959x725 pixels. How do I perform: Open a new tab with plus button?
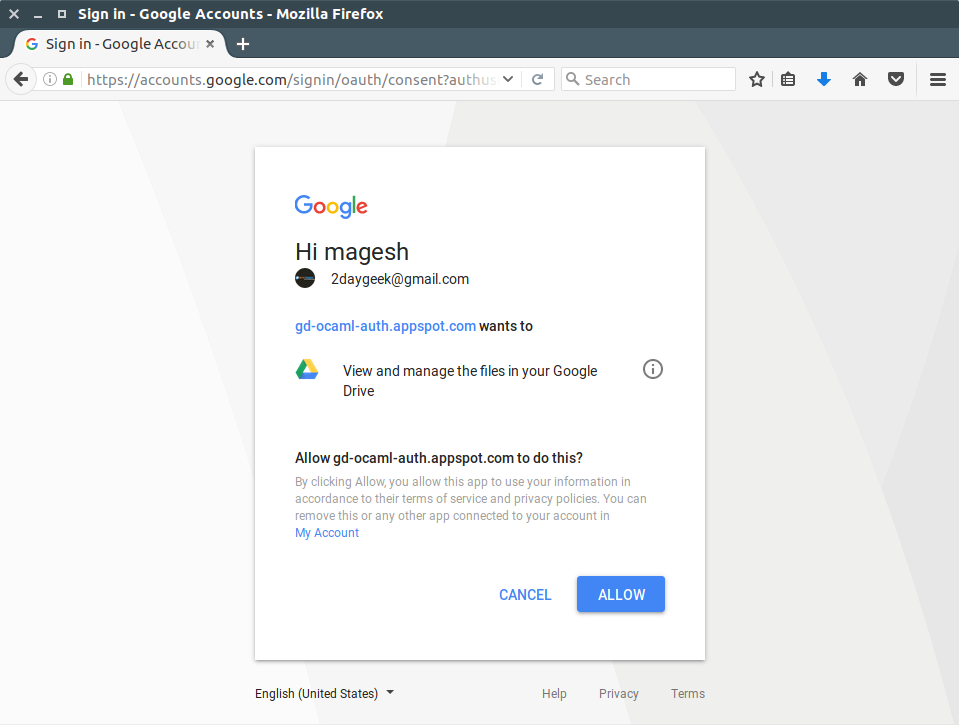[243, 44]
